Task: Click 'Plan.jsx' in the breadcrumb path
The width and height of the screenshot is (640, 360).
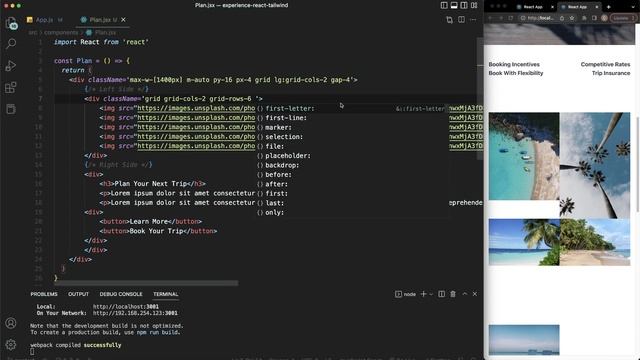Action: [x=105, y=32]
